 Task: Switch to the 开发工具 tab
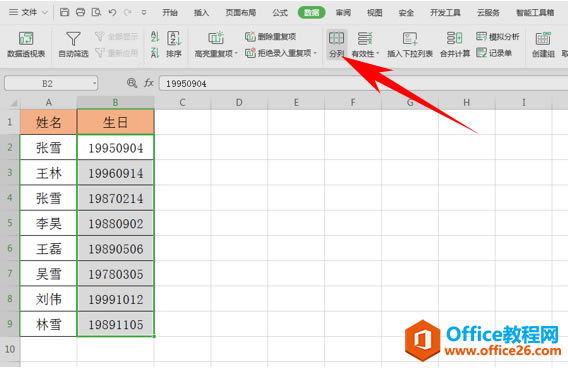[445, 13]
